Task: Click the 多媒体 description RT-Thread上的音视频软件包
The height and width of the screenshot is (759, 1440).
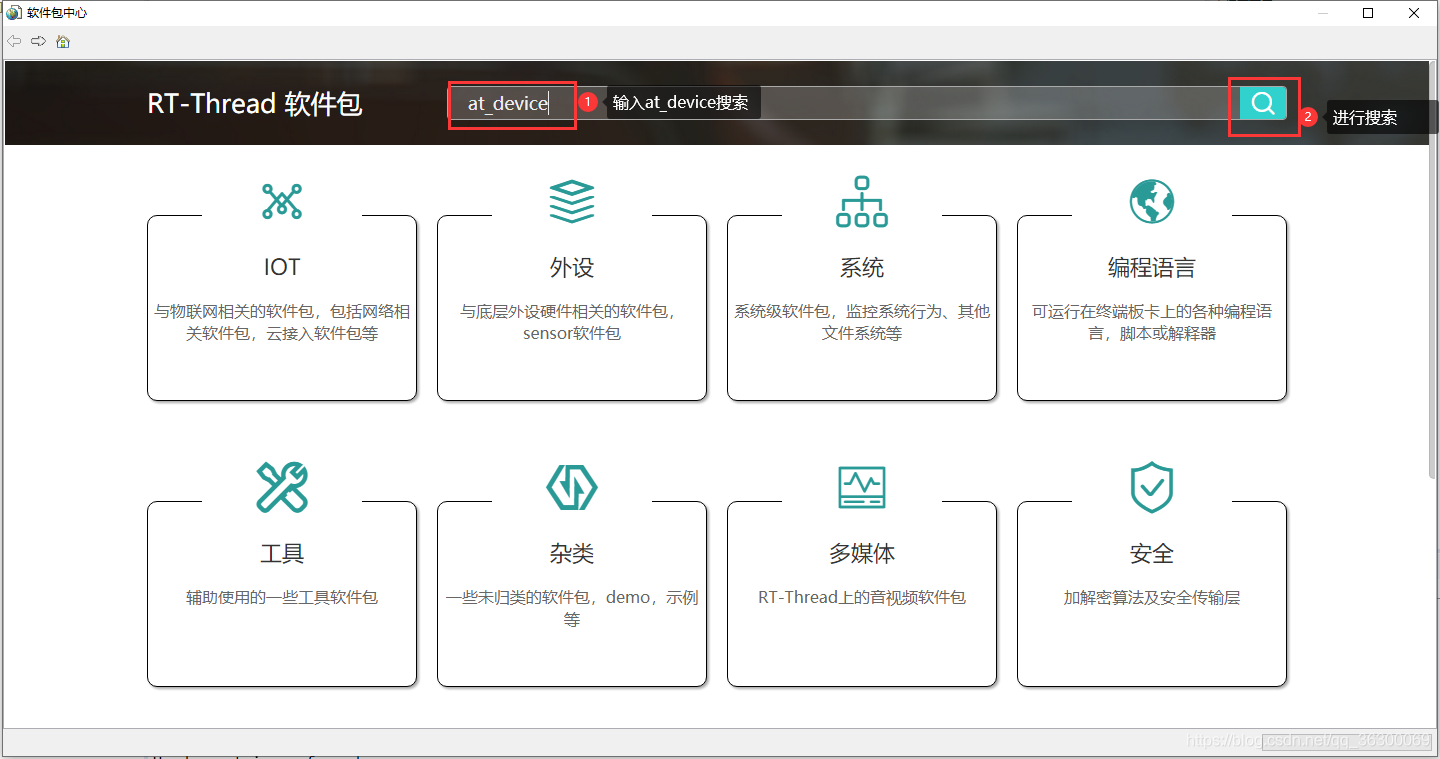Action: pyautogui.click(x=862, y=597)
